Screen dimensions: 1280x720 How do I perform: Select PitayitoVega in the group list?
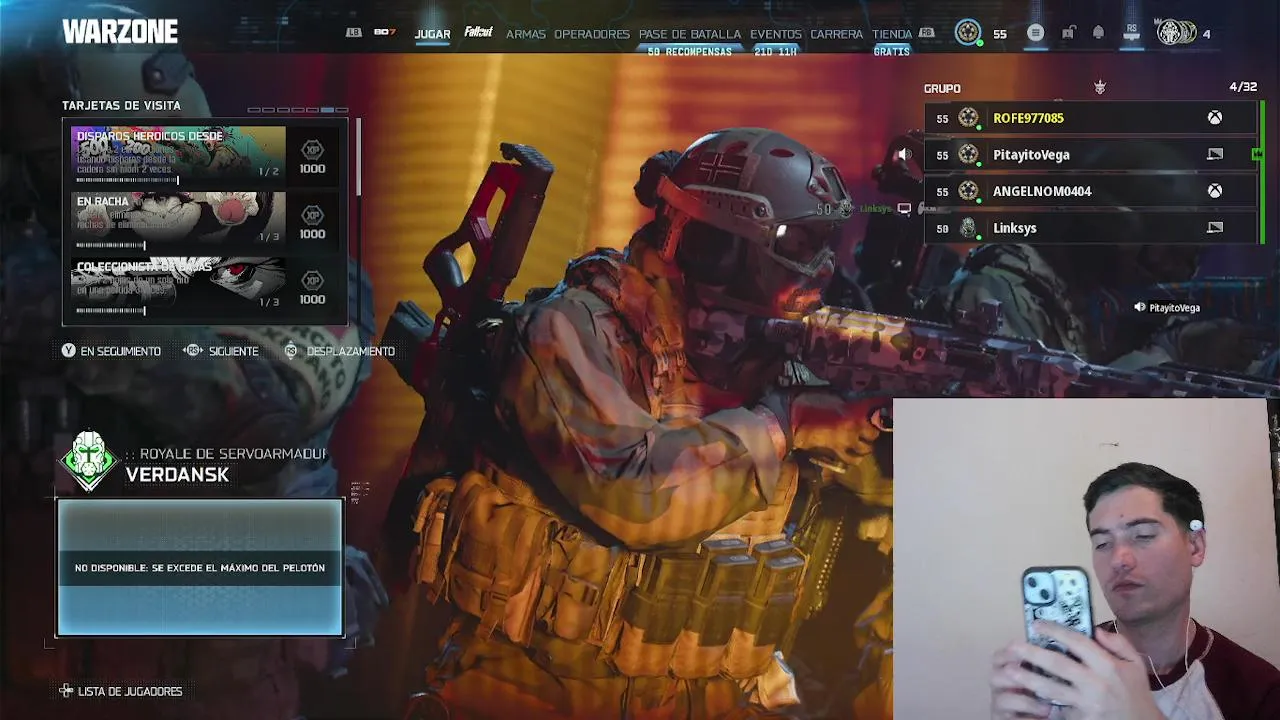coord(1090,155)
